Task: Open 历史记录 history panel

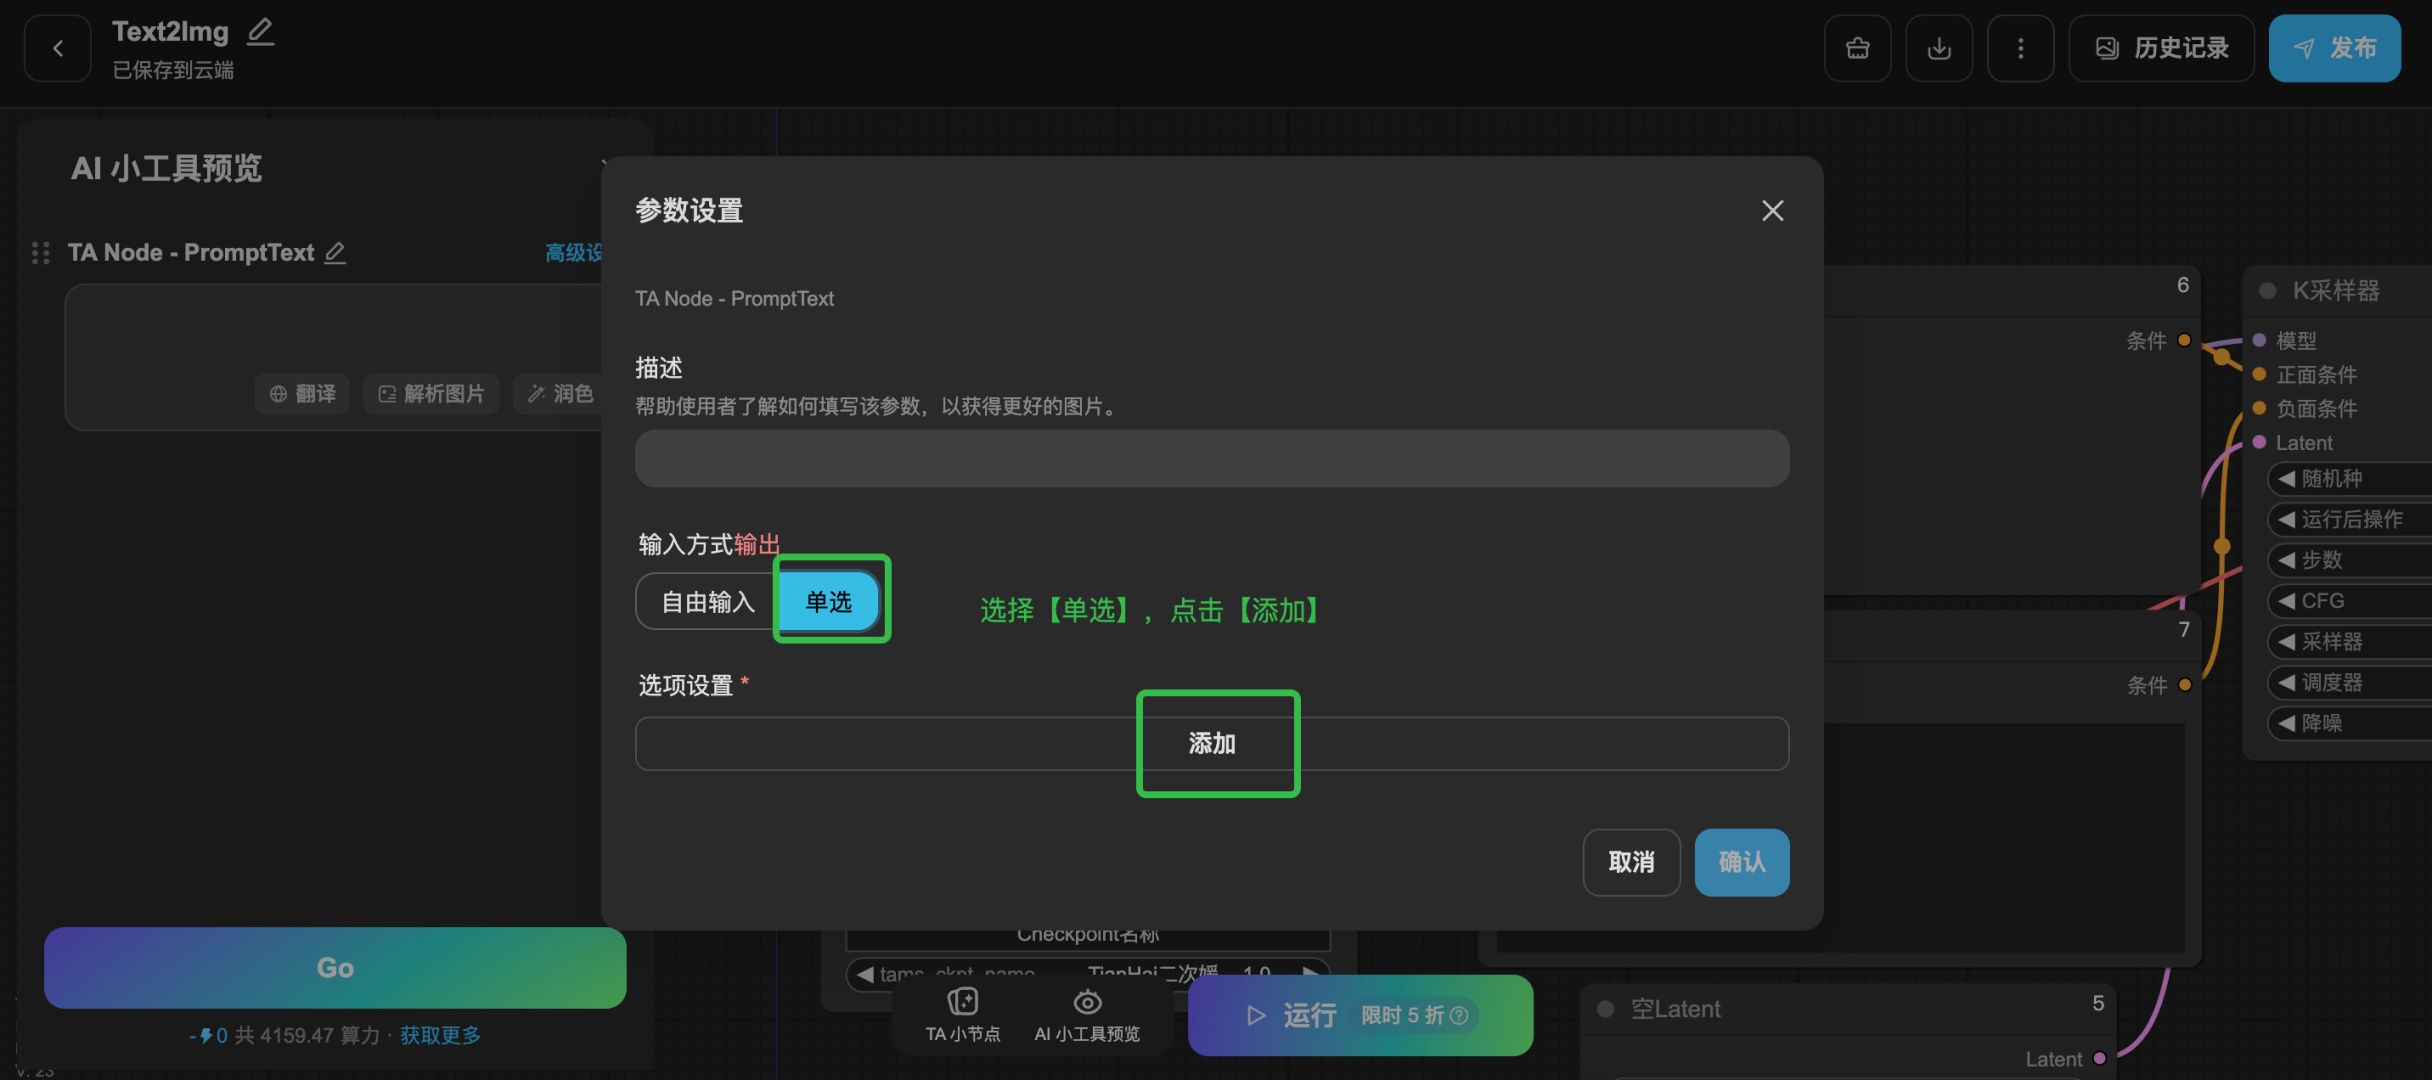Action: coord(2161,48)
